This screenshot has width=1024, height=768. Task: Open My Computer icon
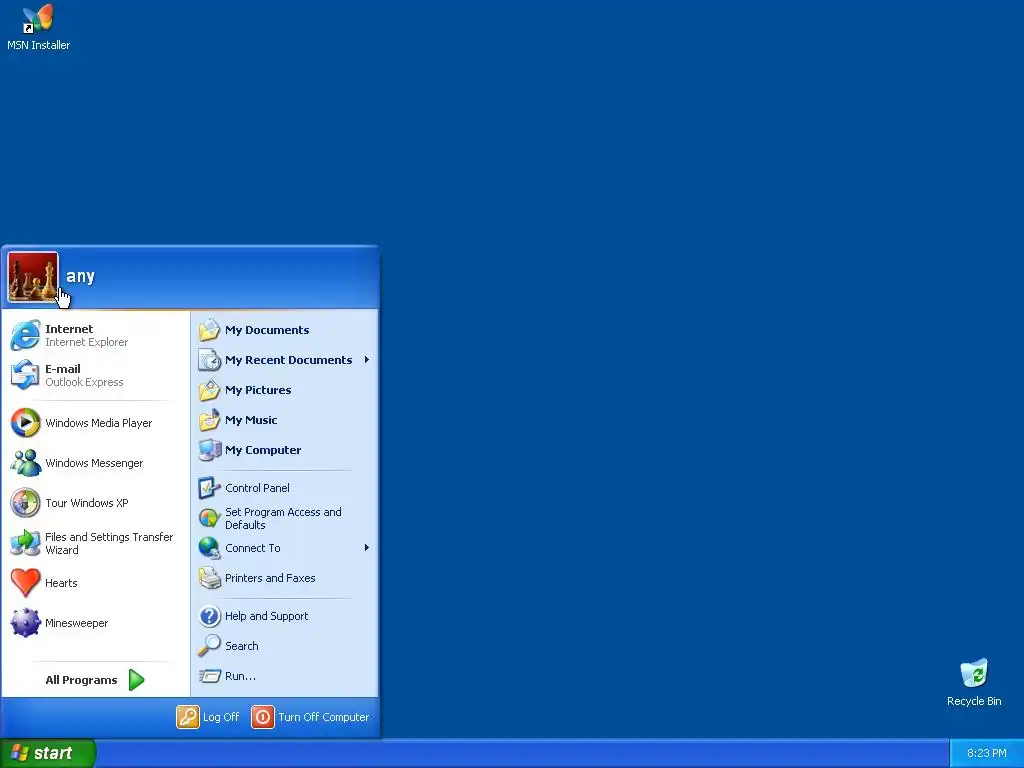coord(210,450)
